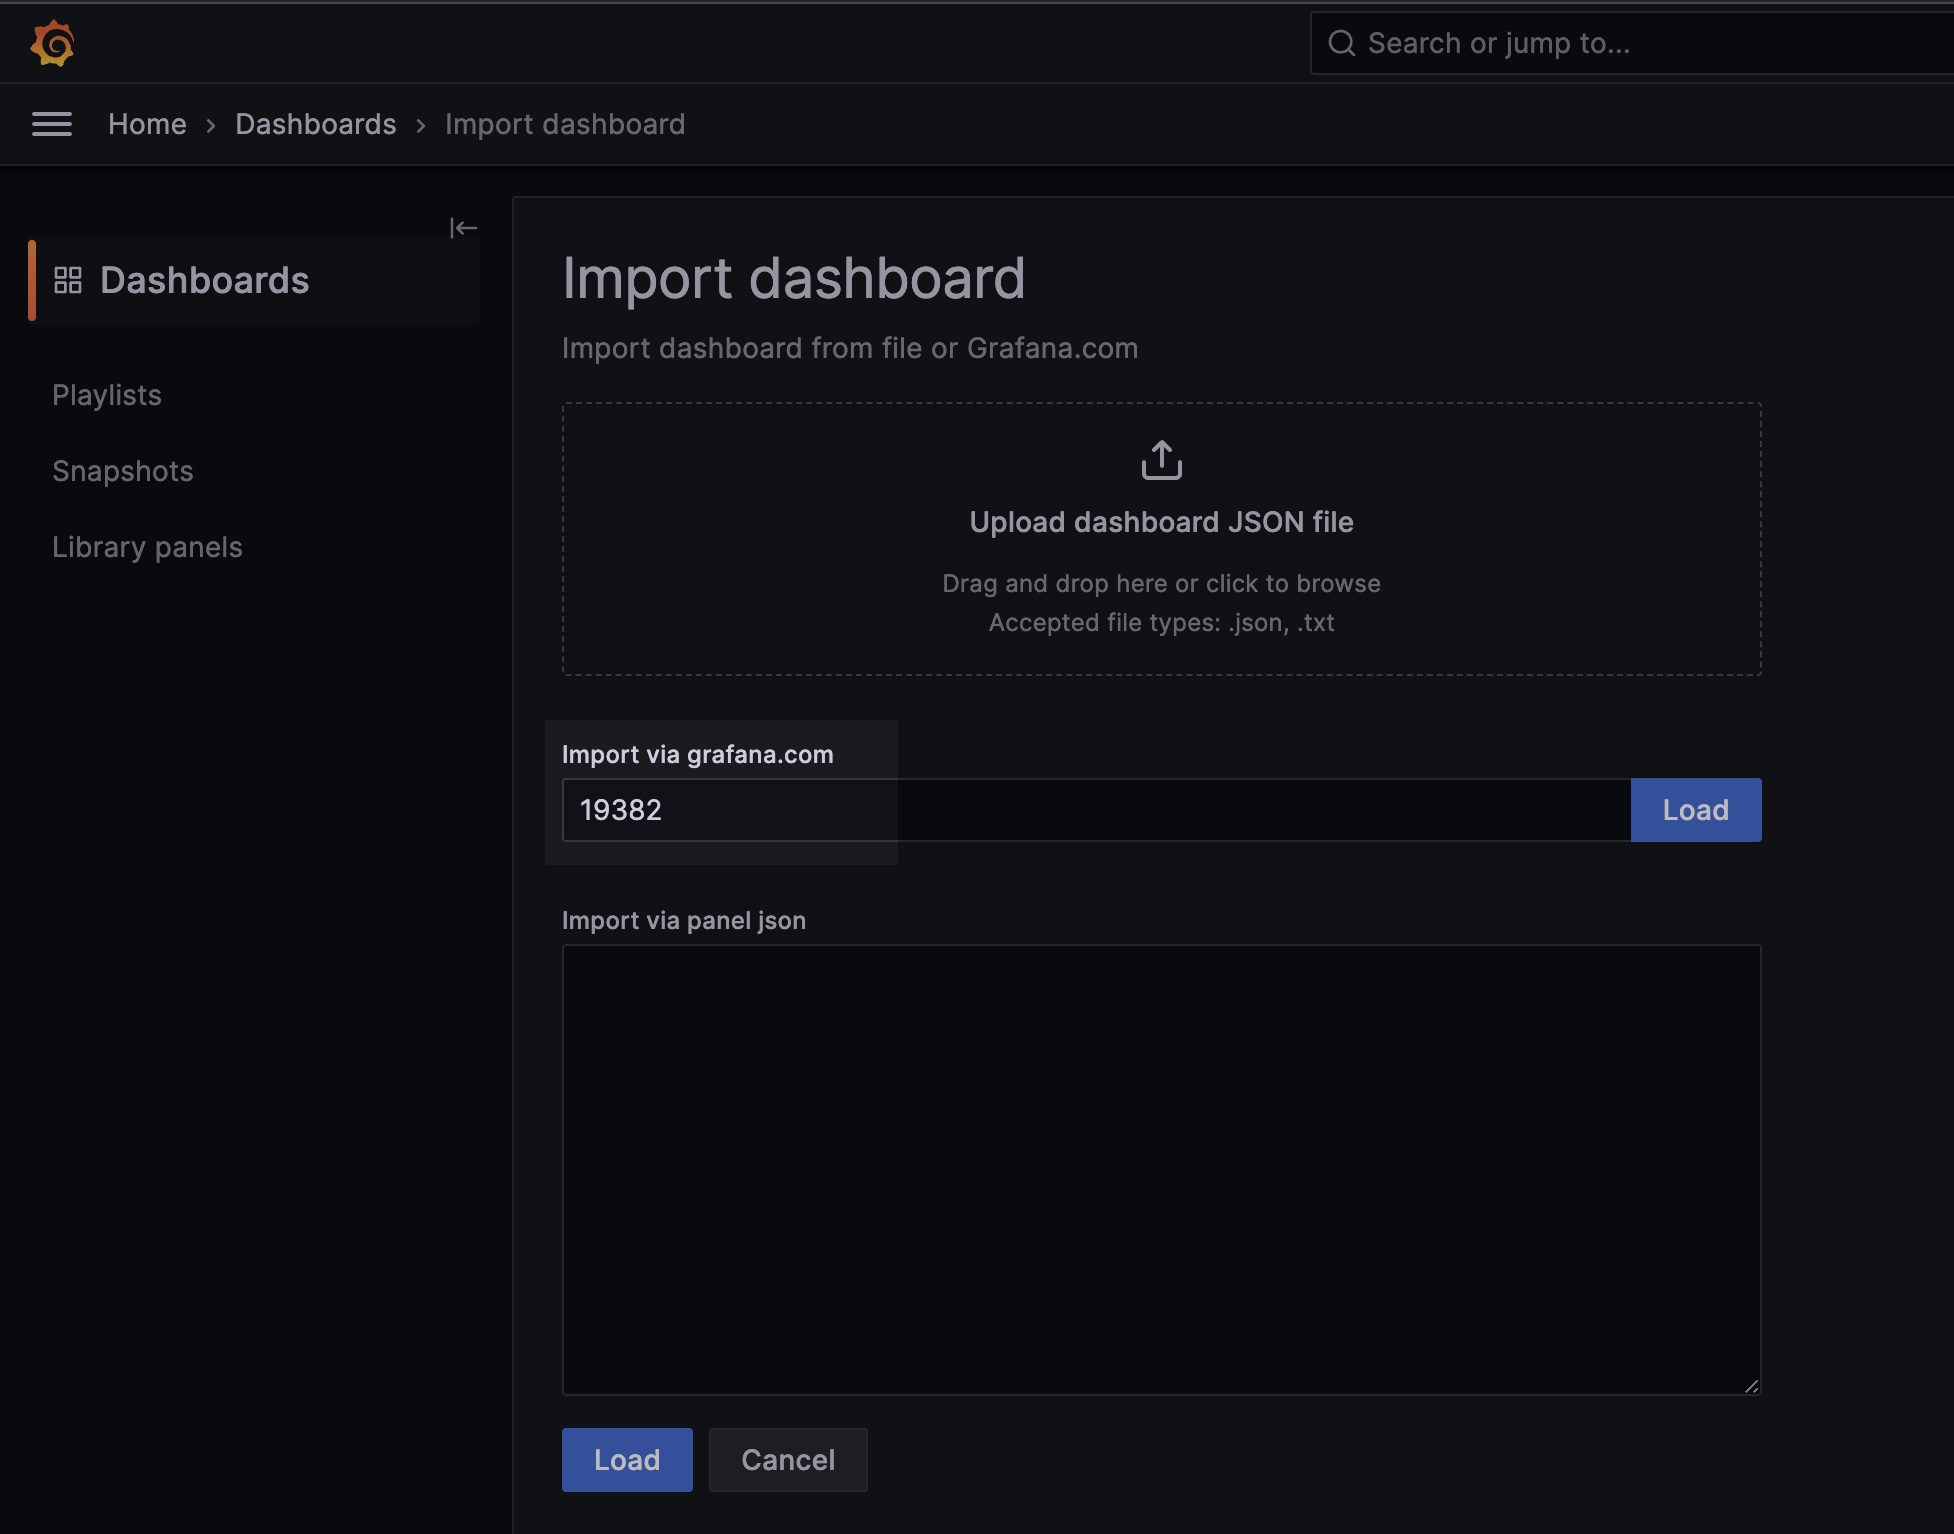Open Library panels

click(x=147, y=546)
